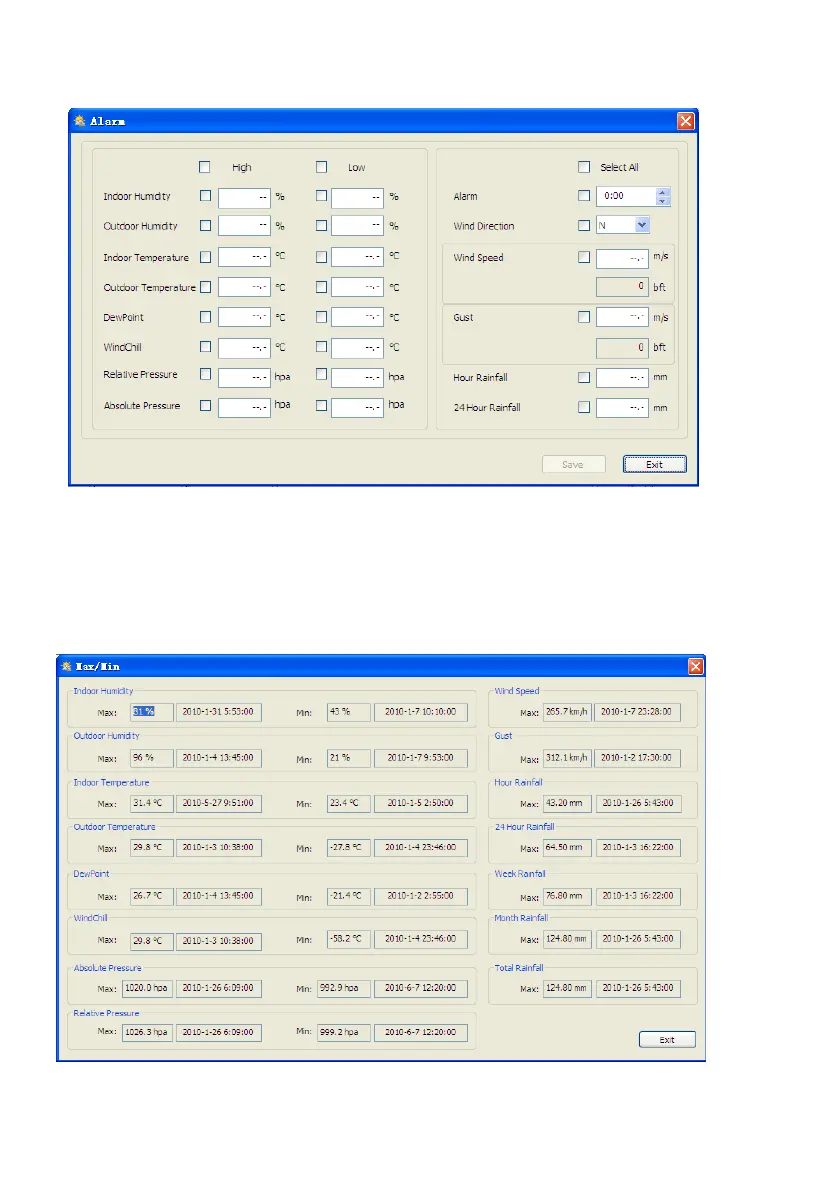Click Exit in the Alarm window
Viewport: 822px width, 1191px height.
coord(655,464)
